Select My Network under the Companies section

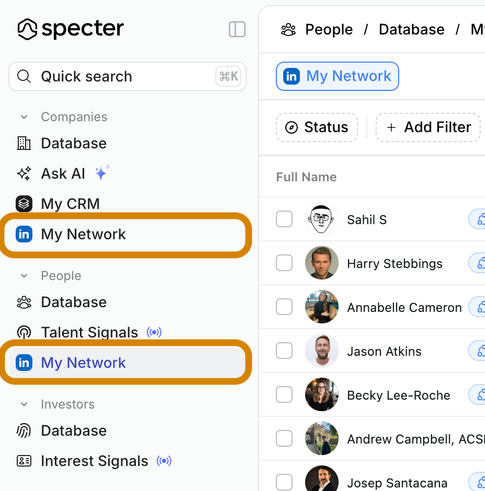click(x=126, y=234)
